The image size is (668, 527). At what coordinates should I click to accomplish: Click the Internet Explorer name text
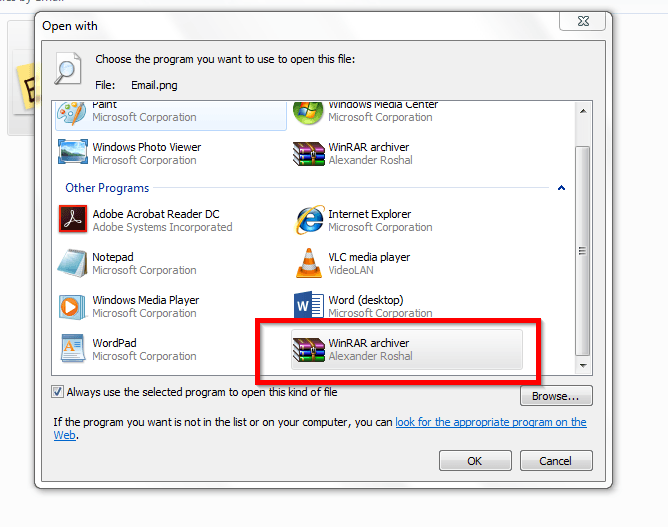pyautogui.click(x=369, y=214)
